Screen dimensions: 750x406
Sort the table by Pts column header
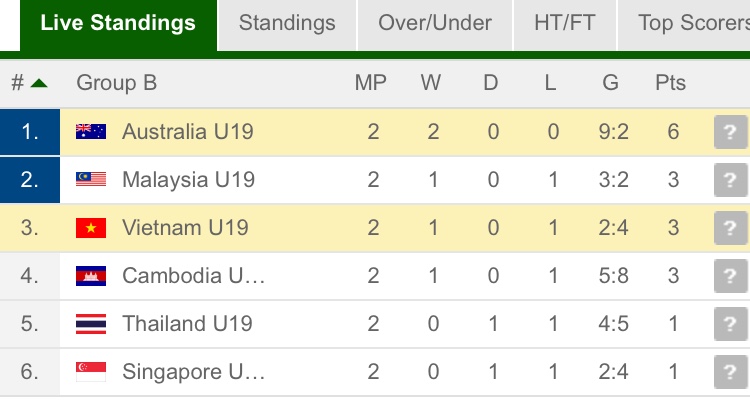670,83
